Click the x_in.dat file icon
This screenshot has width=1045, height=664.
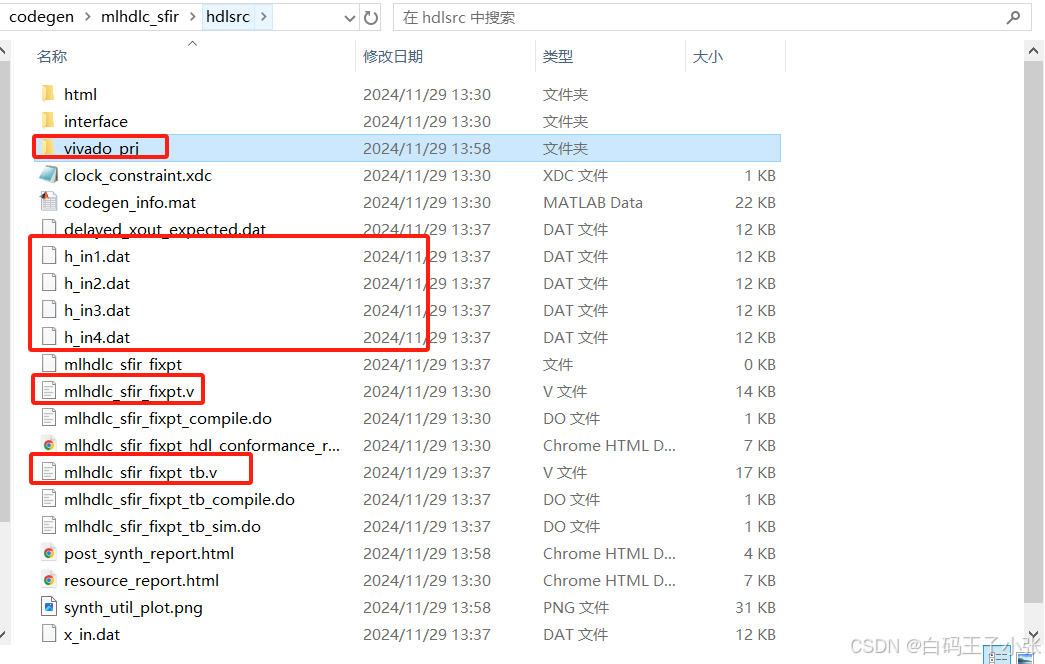[49, 634]
